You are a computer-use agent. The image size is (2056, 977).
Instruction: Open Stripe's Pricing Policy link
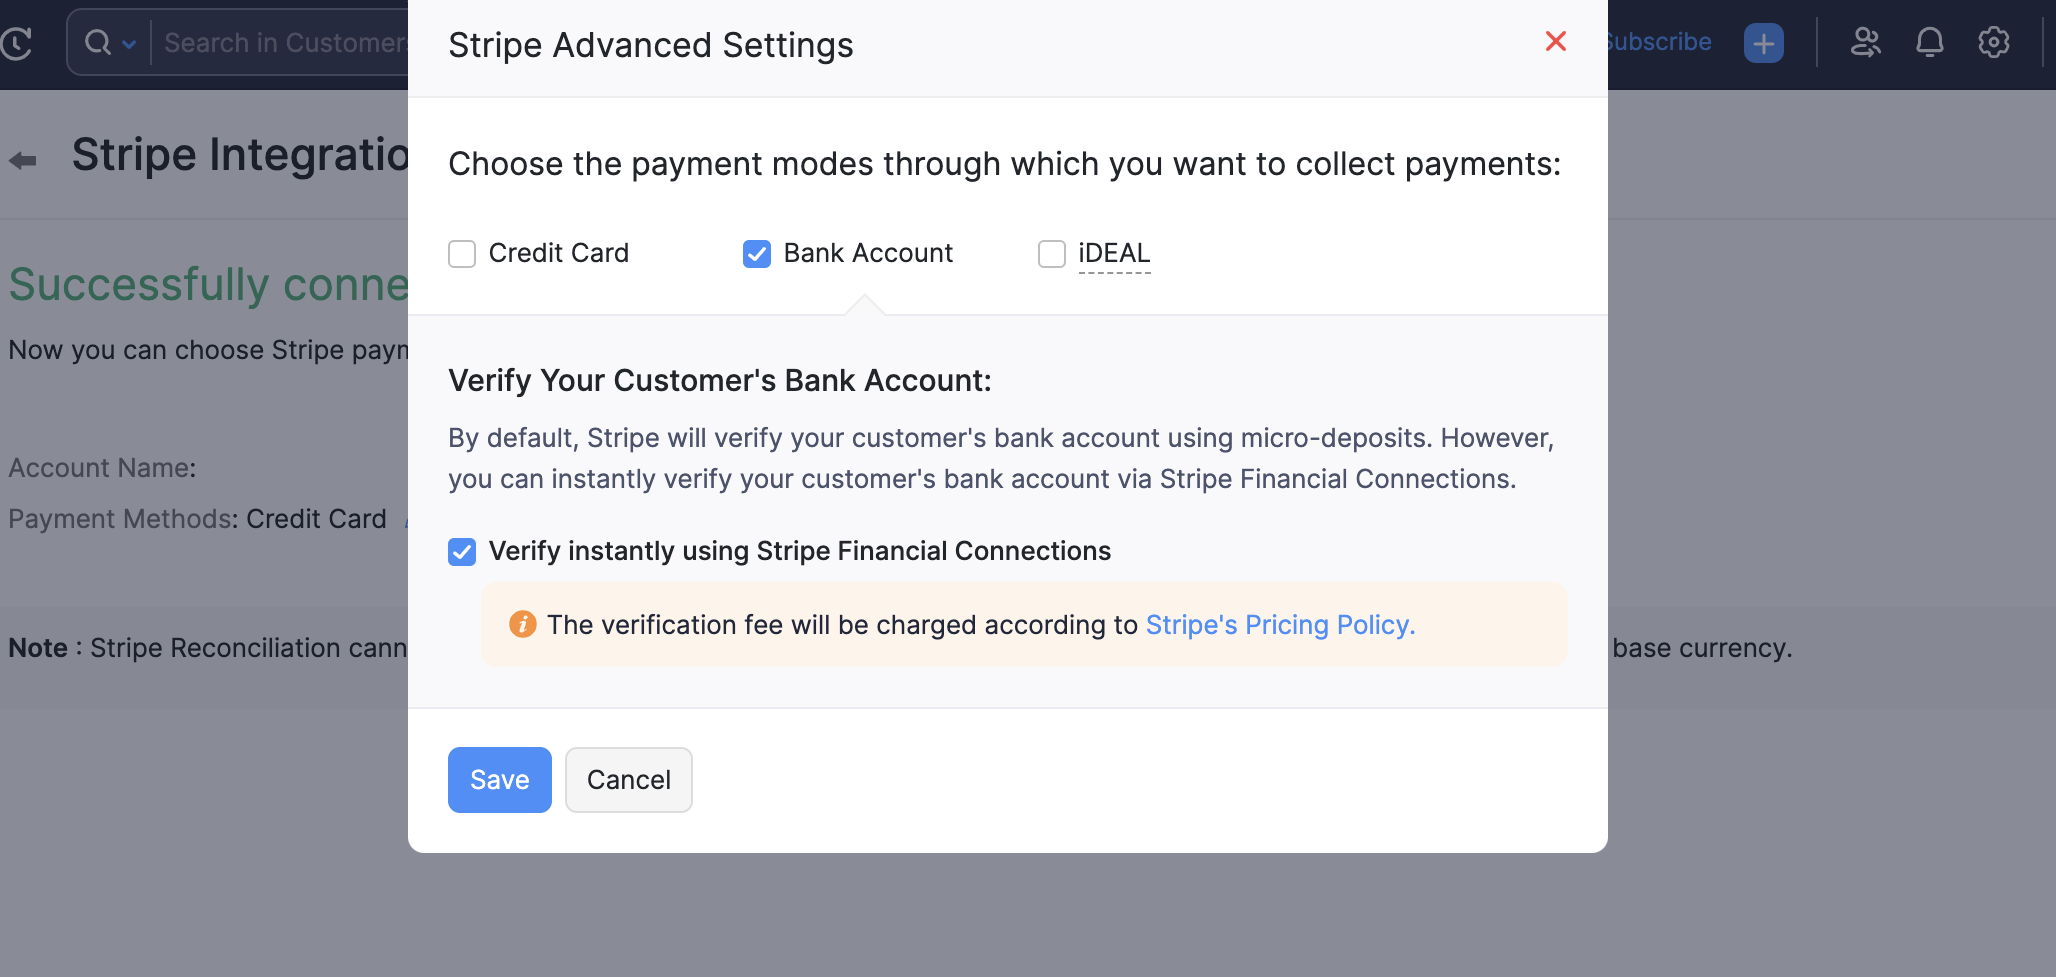click(x=1280, y=625)
